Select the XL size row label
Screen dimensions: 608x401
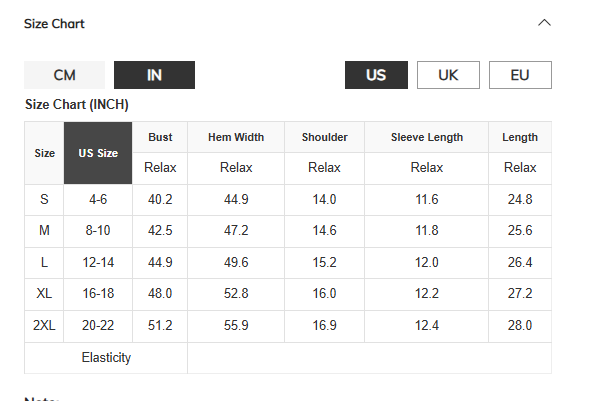[x=44, y=294]
